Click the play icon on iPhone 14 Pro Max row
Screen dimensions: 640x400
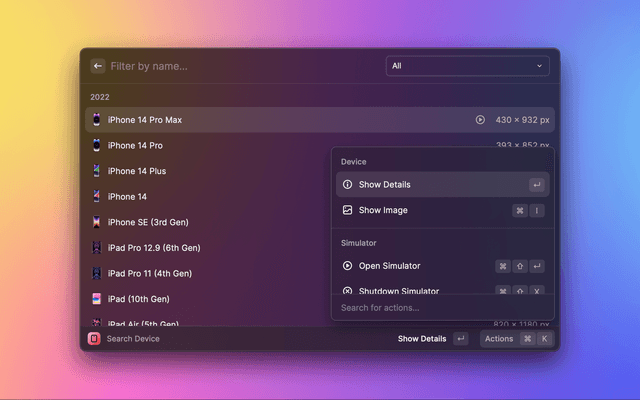click(480, 120)
